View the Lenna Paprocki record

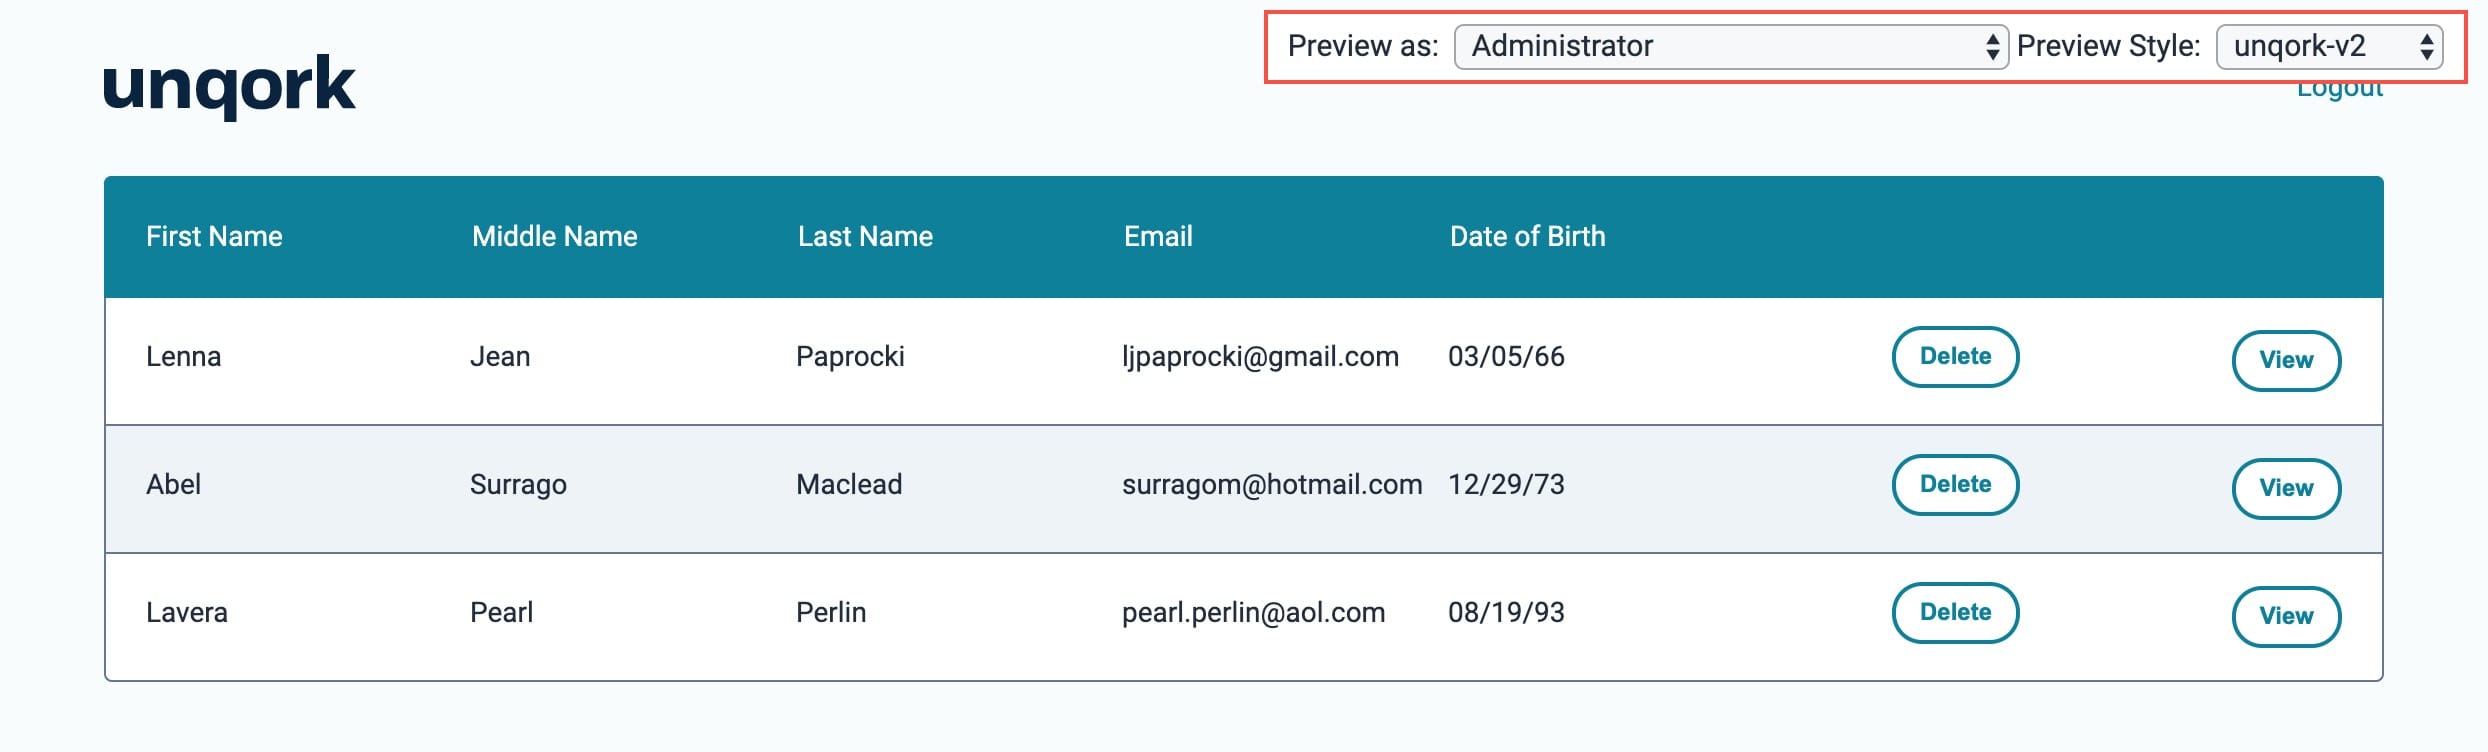click(2286, 360)
